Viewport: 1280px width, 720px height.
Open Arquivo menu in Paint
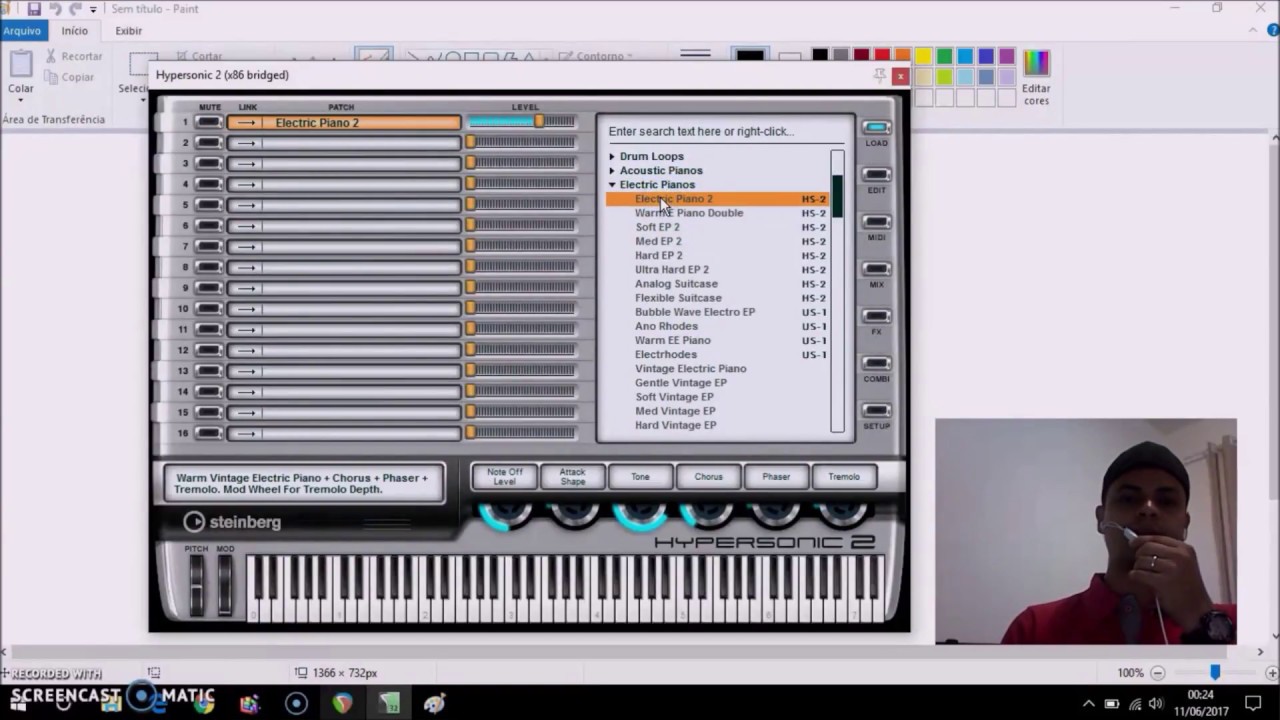(22, 31)
